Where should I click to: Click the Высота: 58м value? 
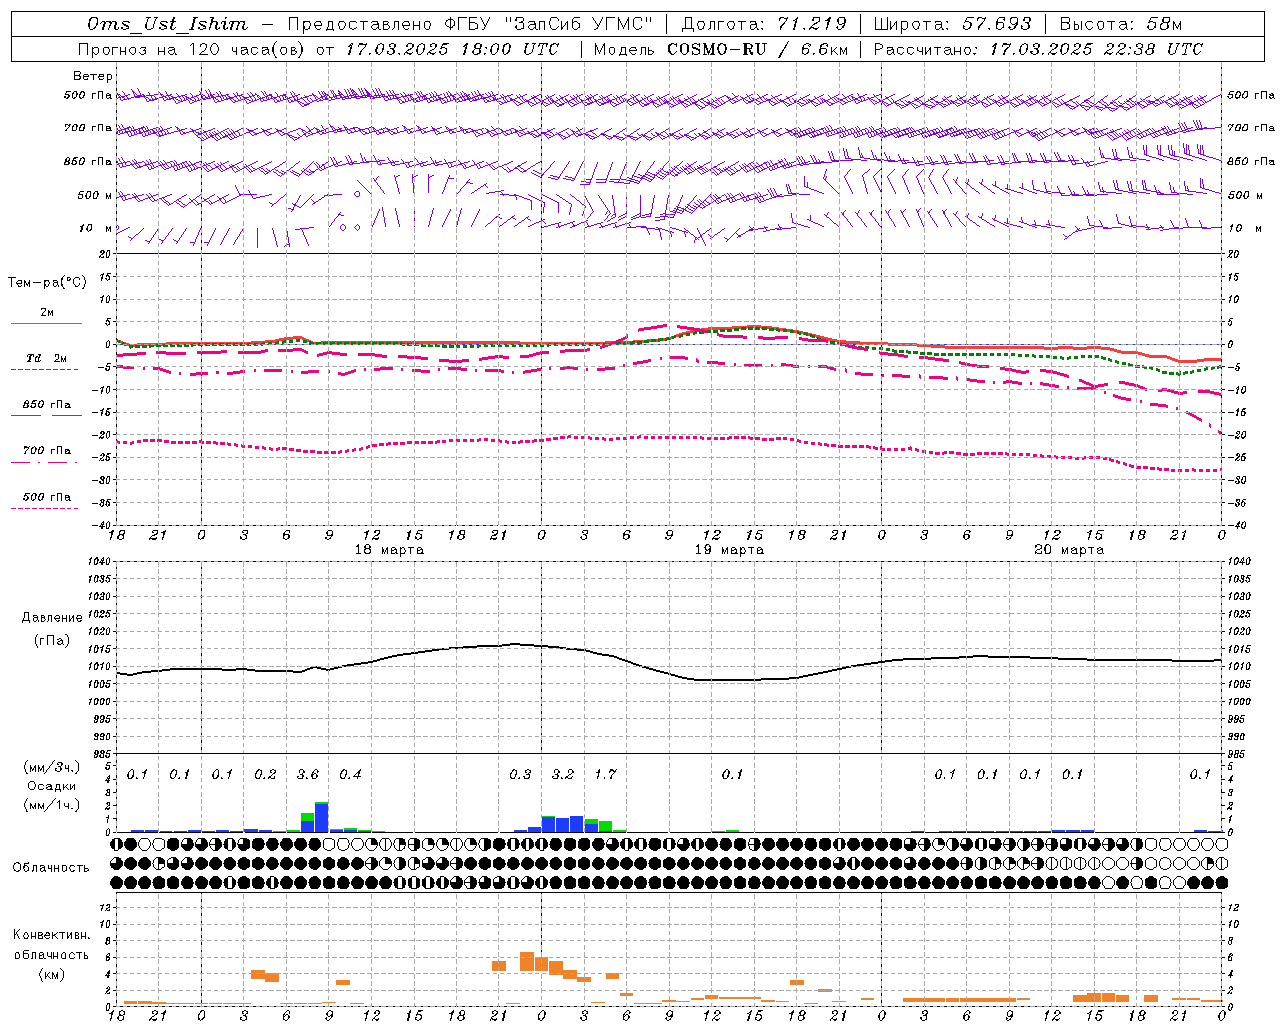tap(1120, 24)
